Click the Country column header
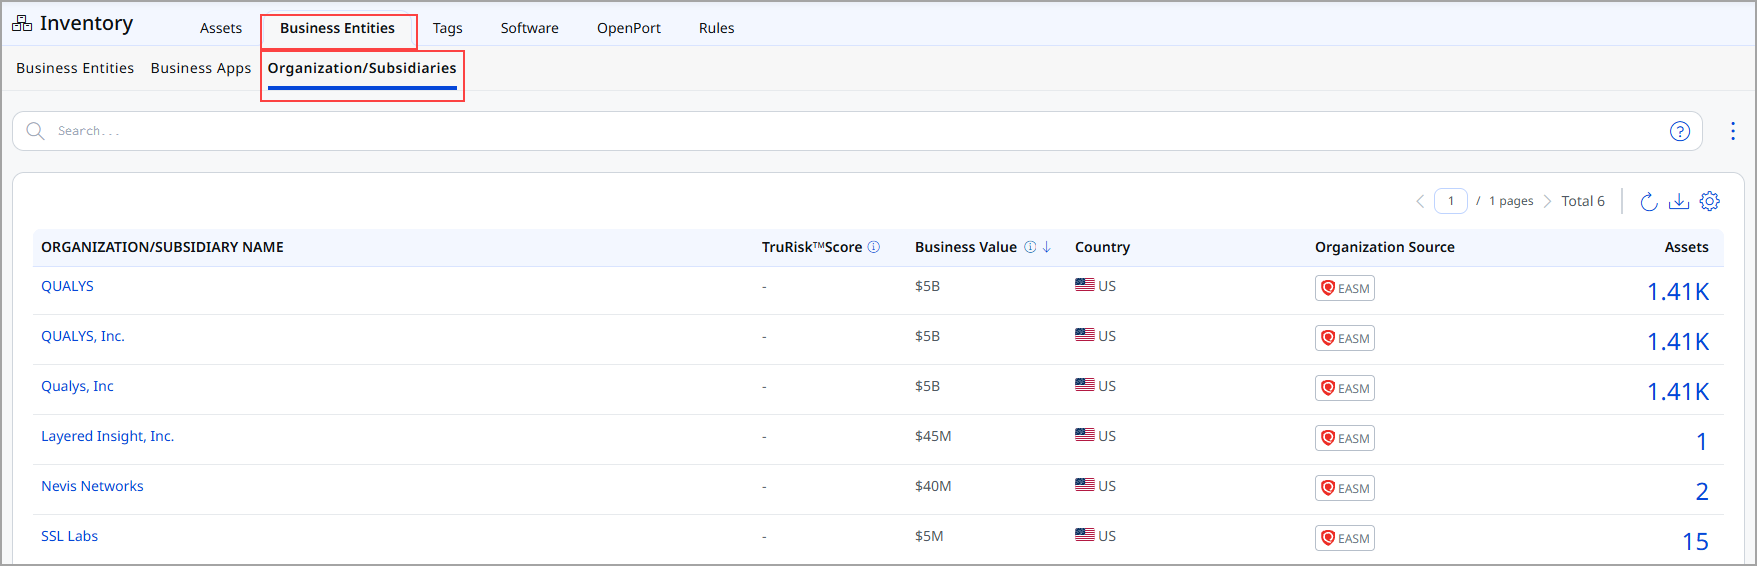 pyautogui.click(x=1102, y=247)
